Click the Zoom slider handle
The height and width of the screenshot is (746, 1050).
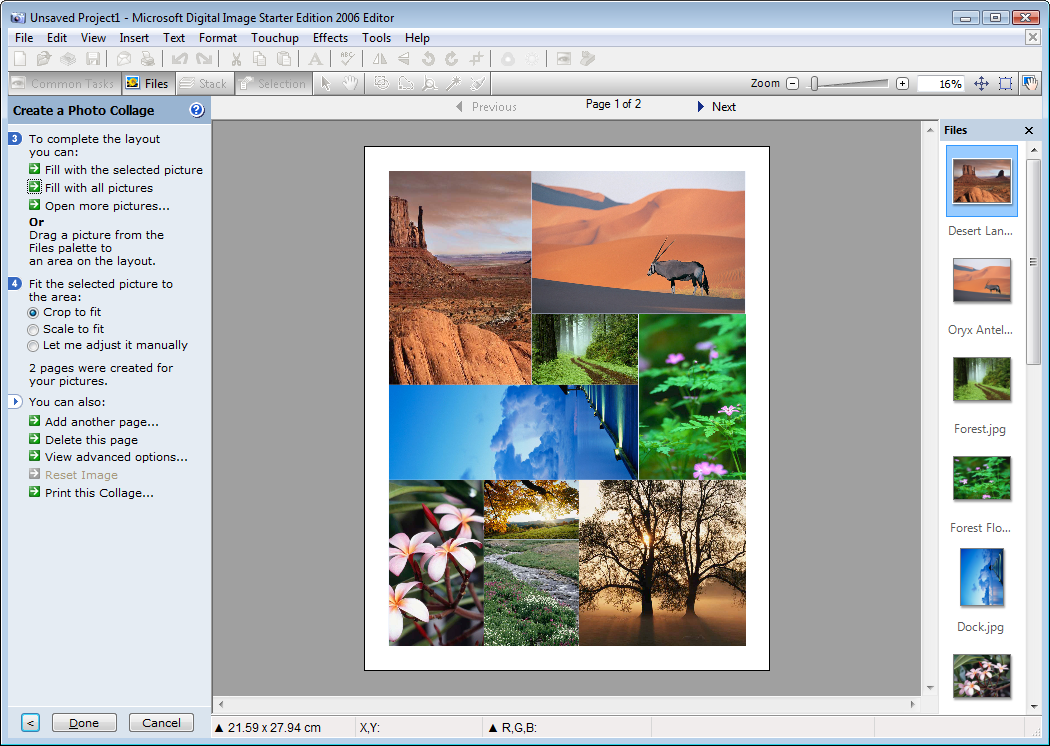[814, 84]
